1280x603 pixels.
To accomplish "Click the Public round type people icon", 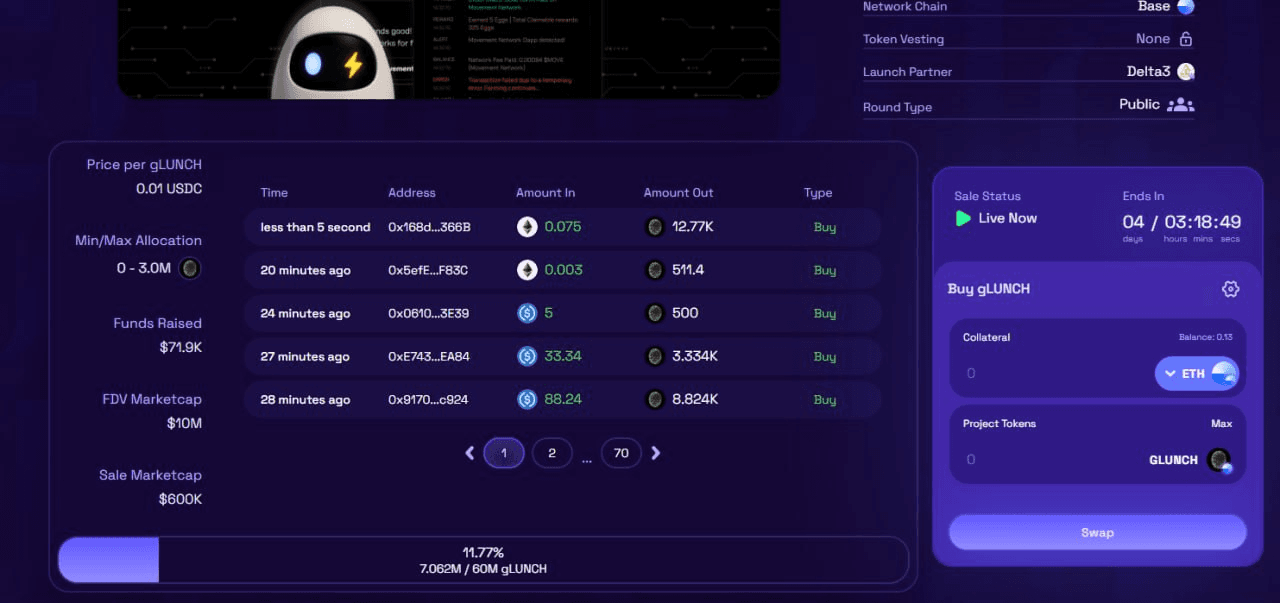I will (x=1179, y=104).
